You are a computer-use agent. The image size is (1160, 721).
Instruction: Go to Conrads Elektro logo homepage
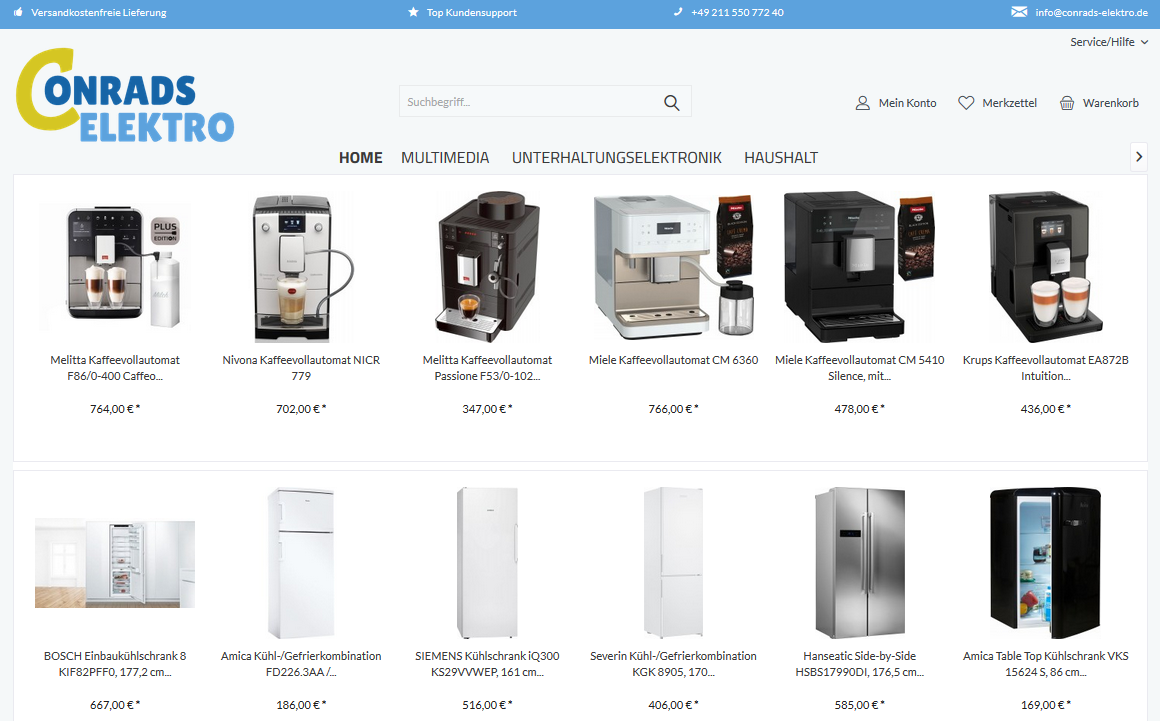[x=125, y=97]
